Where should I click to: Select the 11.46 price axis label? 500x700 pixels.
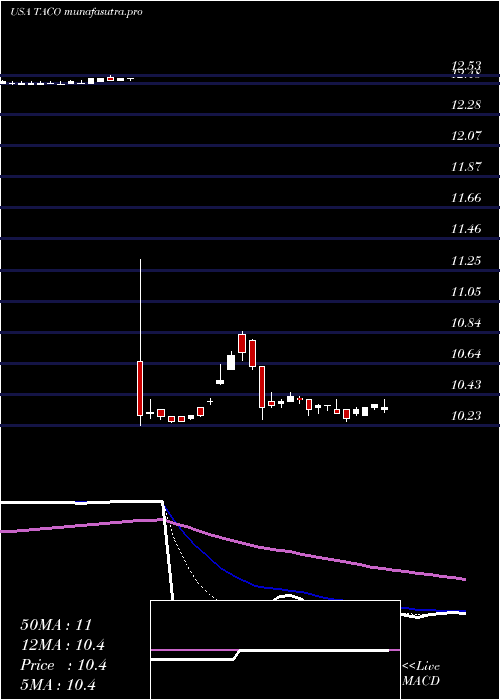[x=467, y=229]
